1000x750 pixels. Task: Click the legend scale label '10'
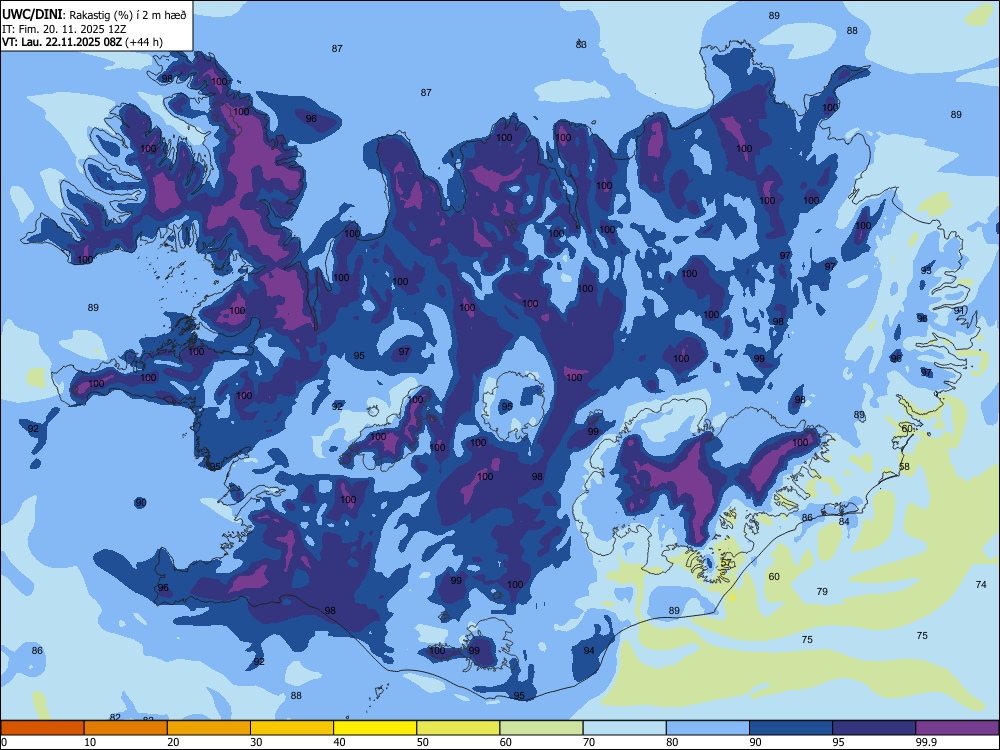tap(90, 742)
